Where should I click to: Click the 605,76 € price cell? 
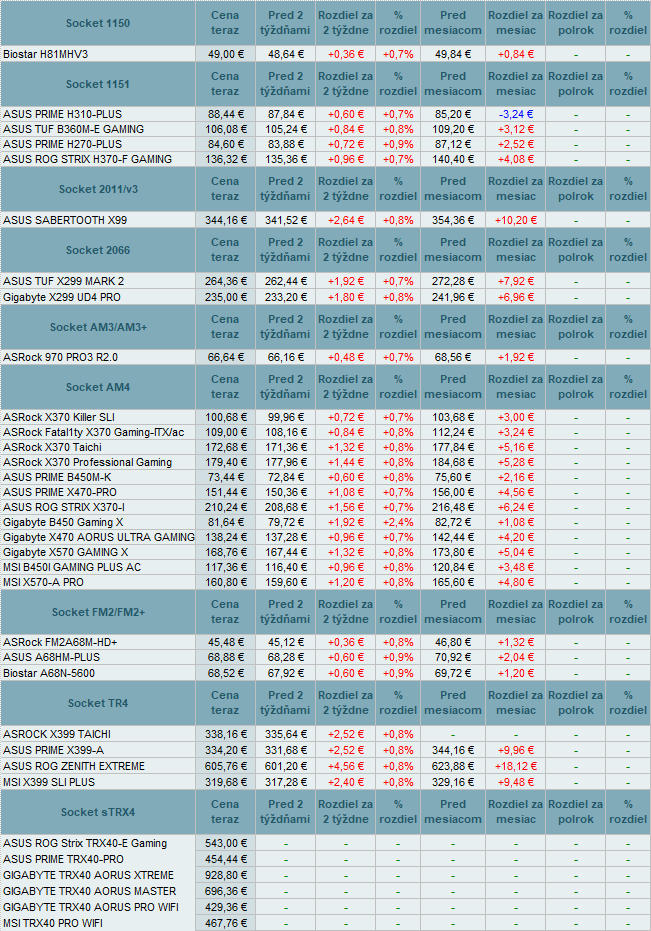[x=225, y=767]
